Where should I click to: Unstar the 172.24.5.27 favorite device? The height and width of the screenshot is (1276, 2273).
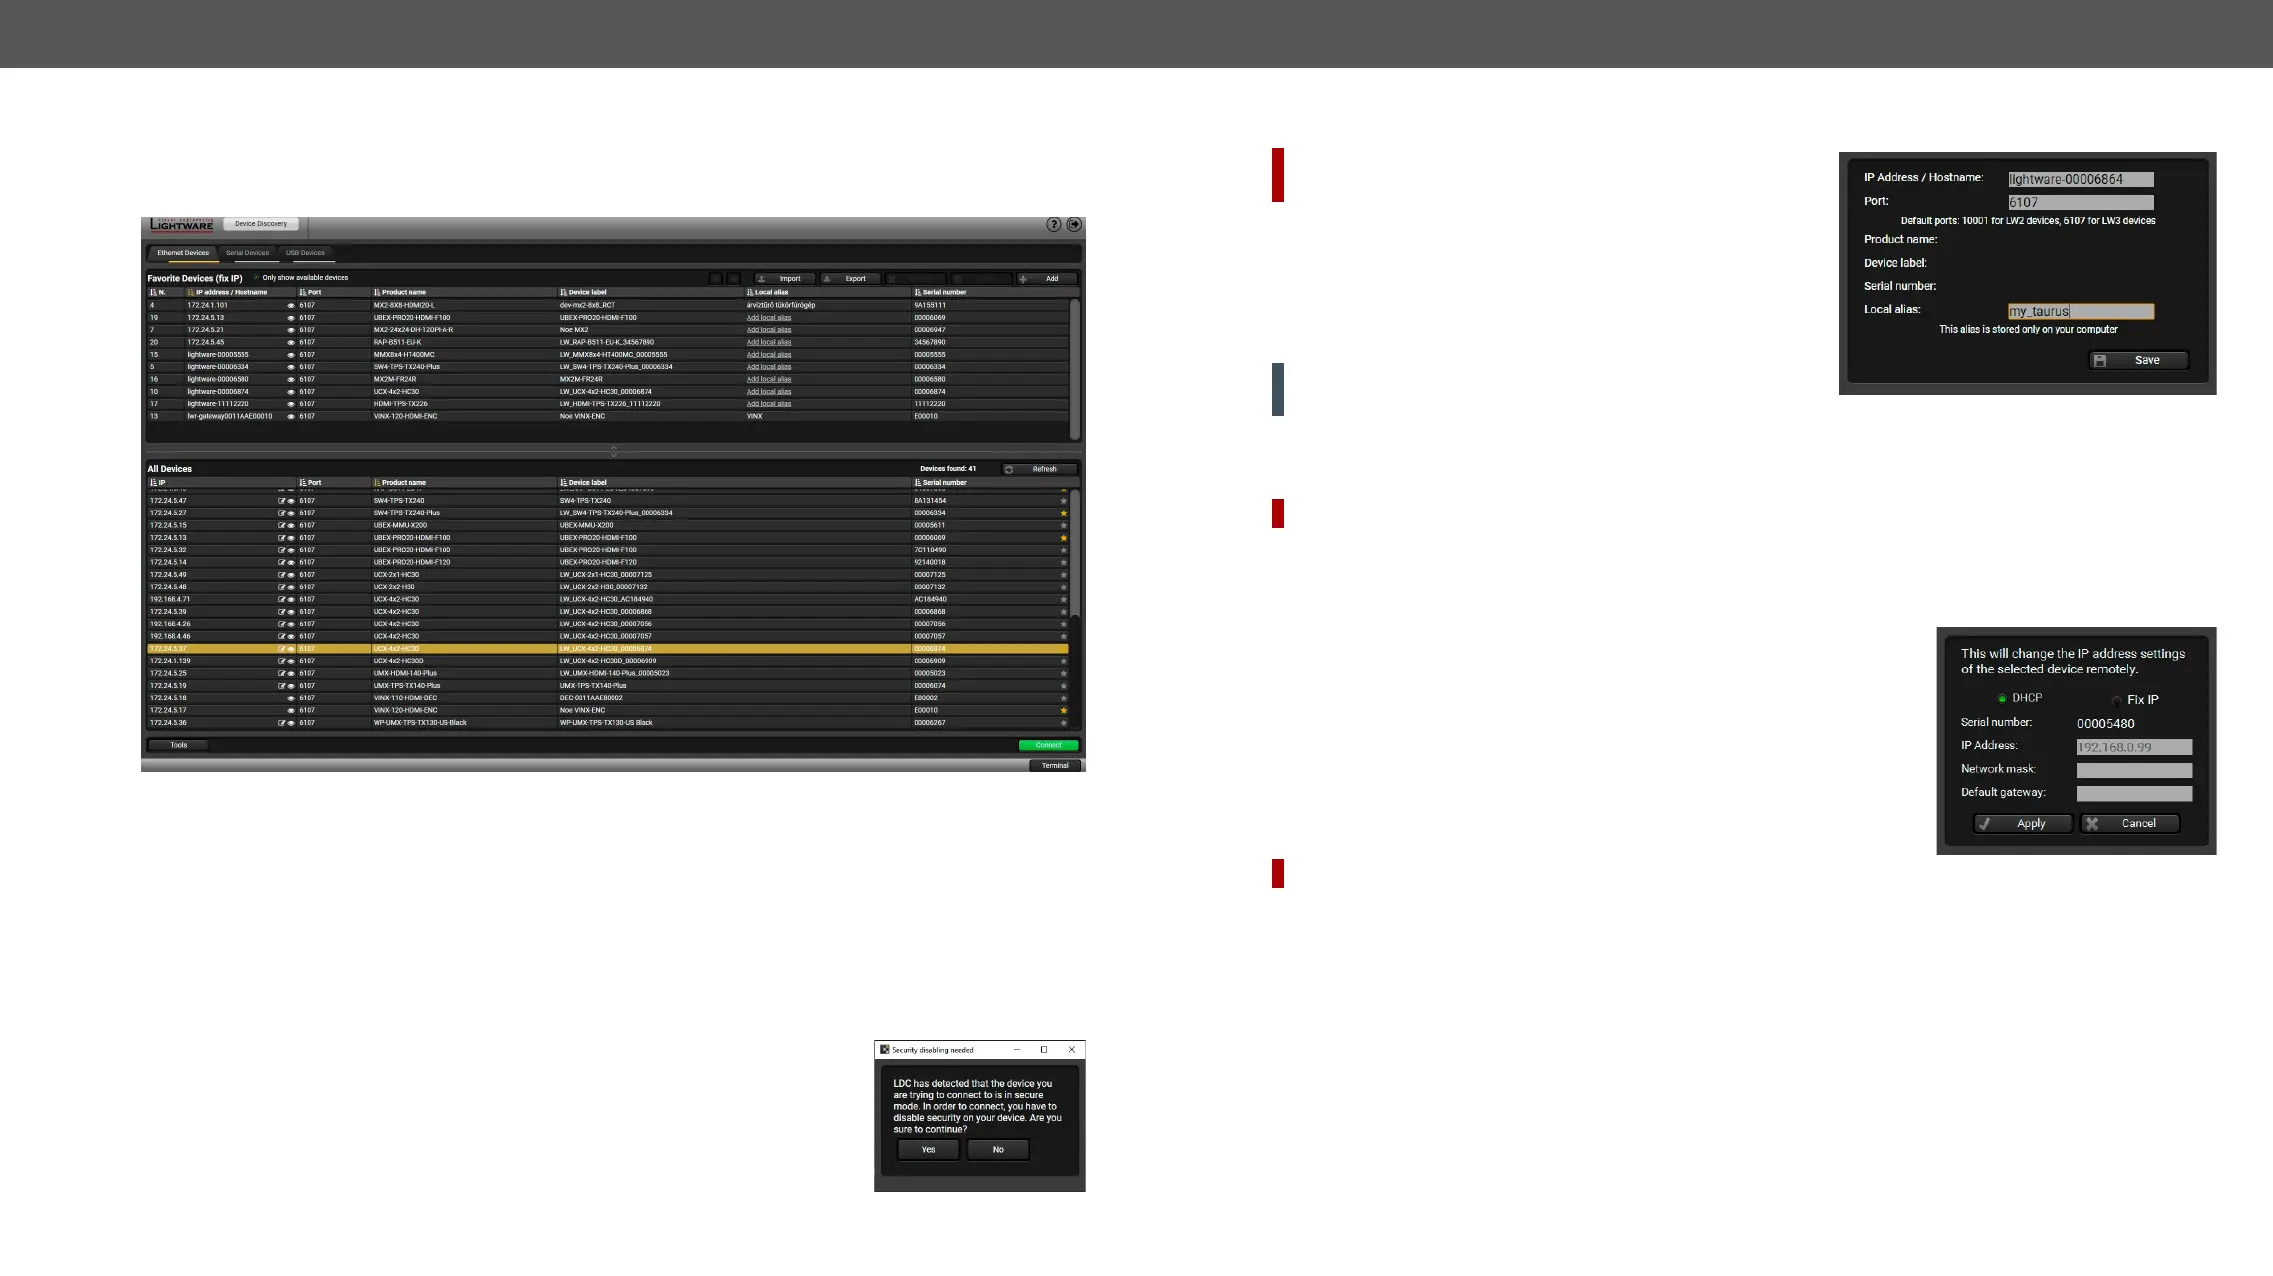[x=1063, y=513]
